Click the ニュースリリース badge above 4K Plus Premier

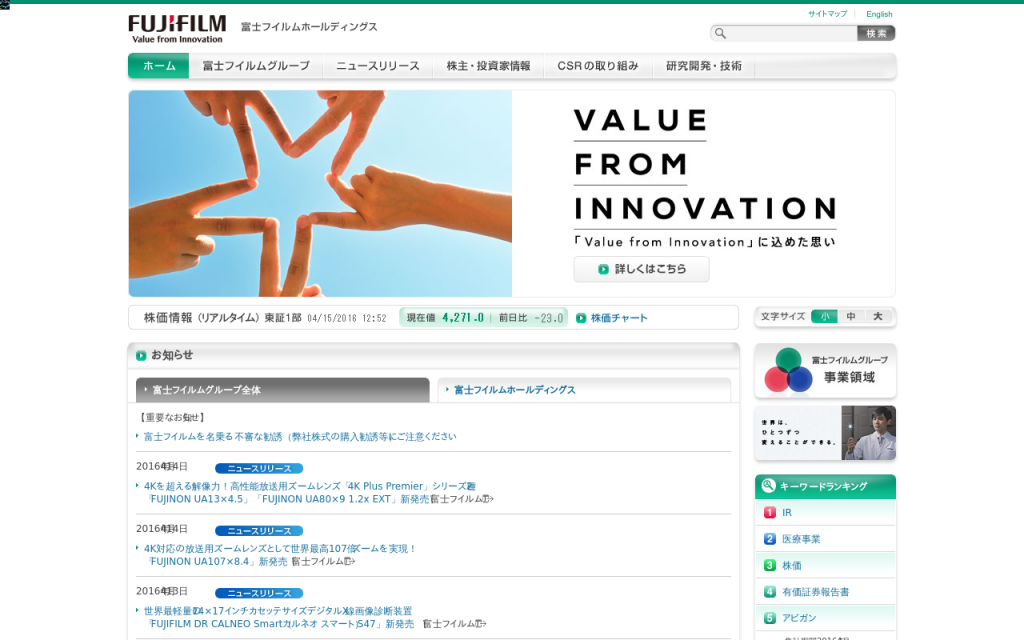[259, 468]
